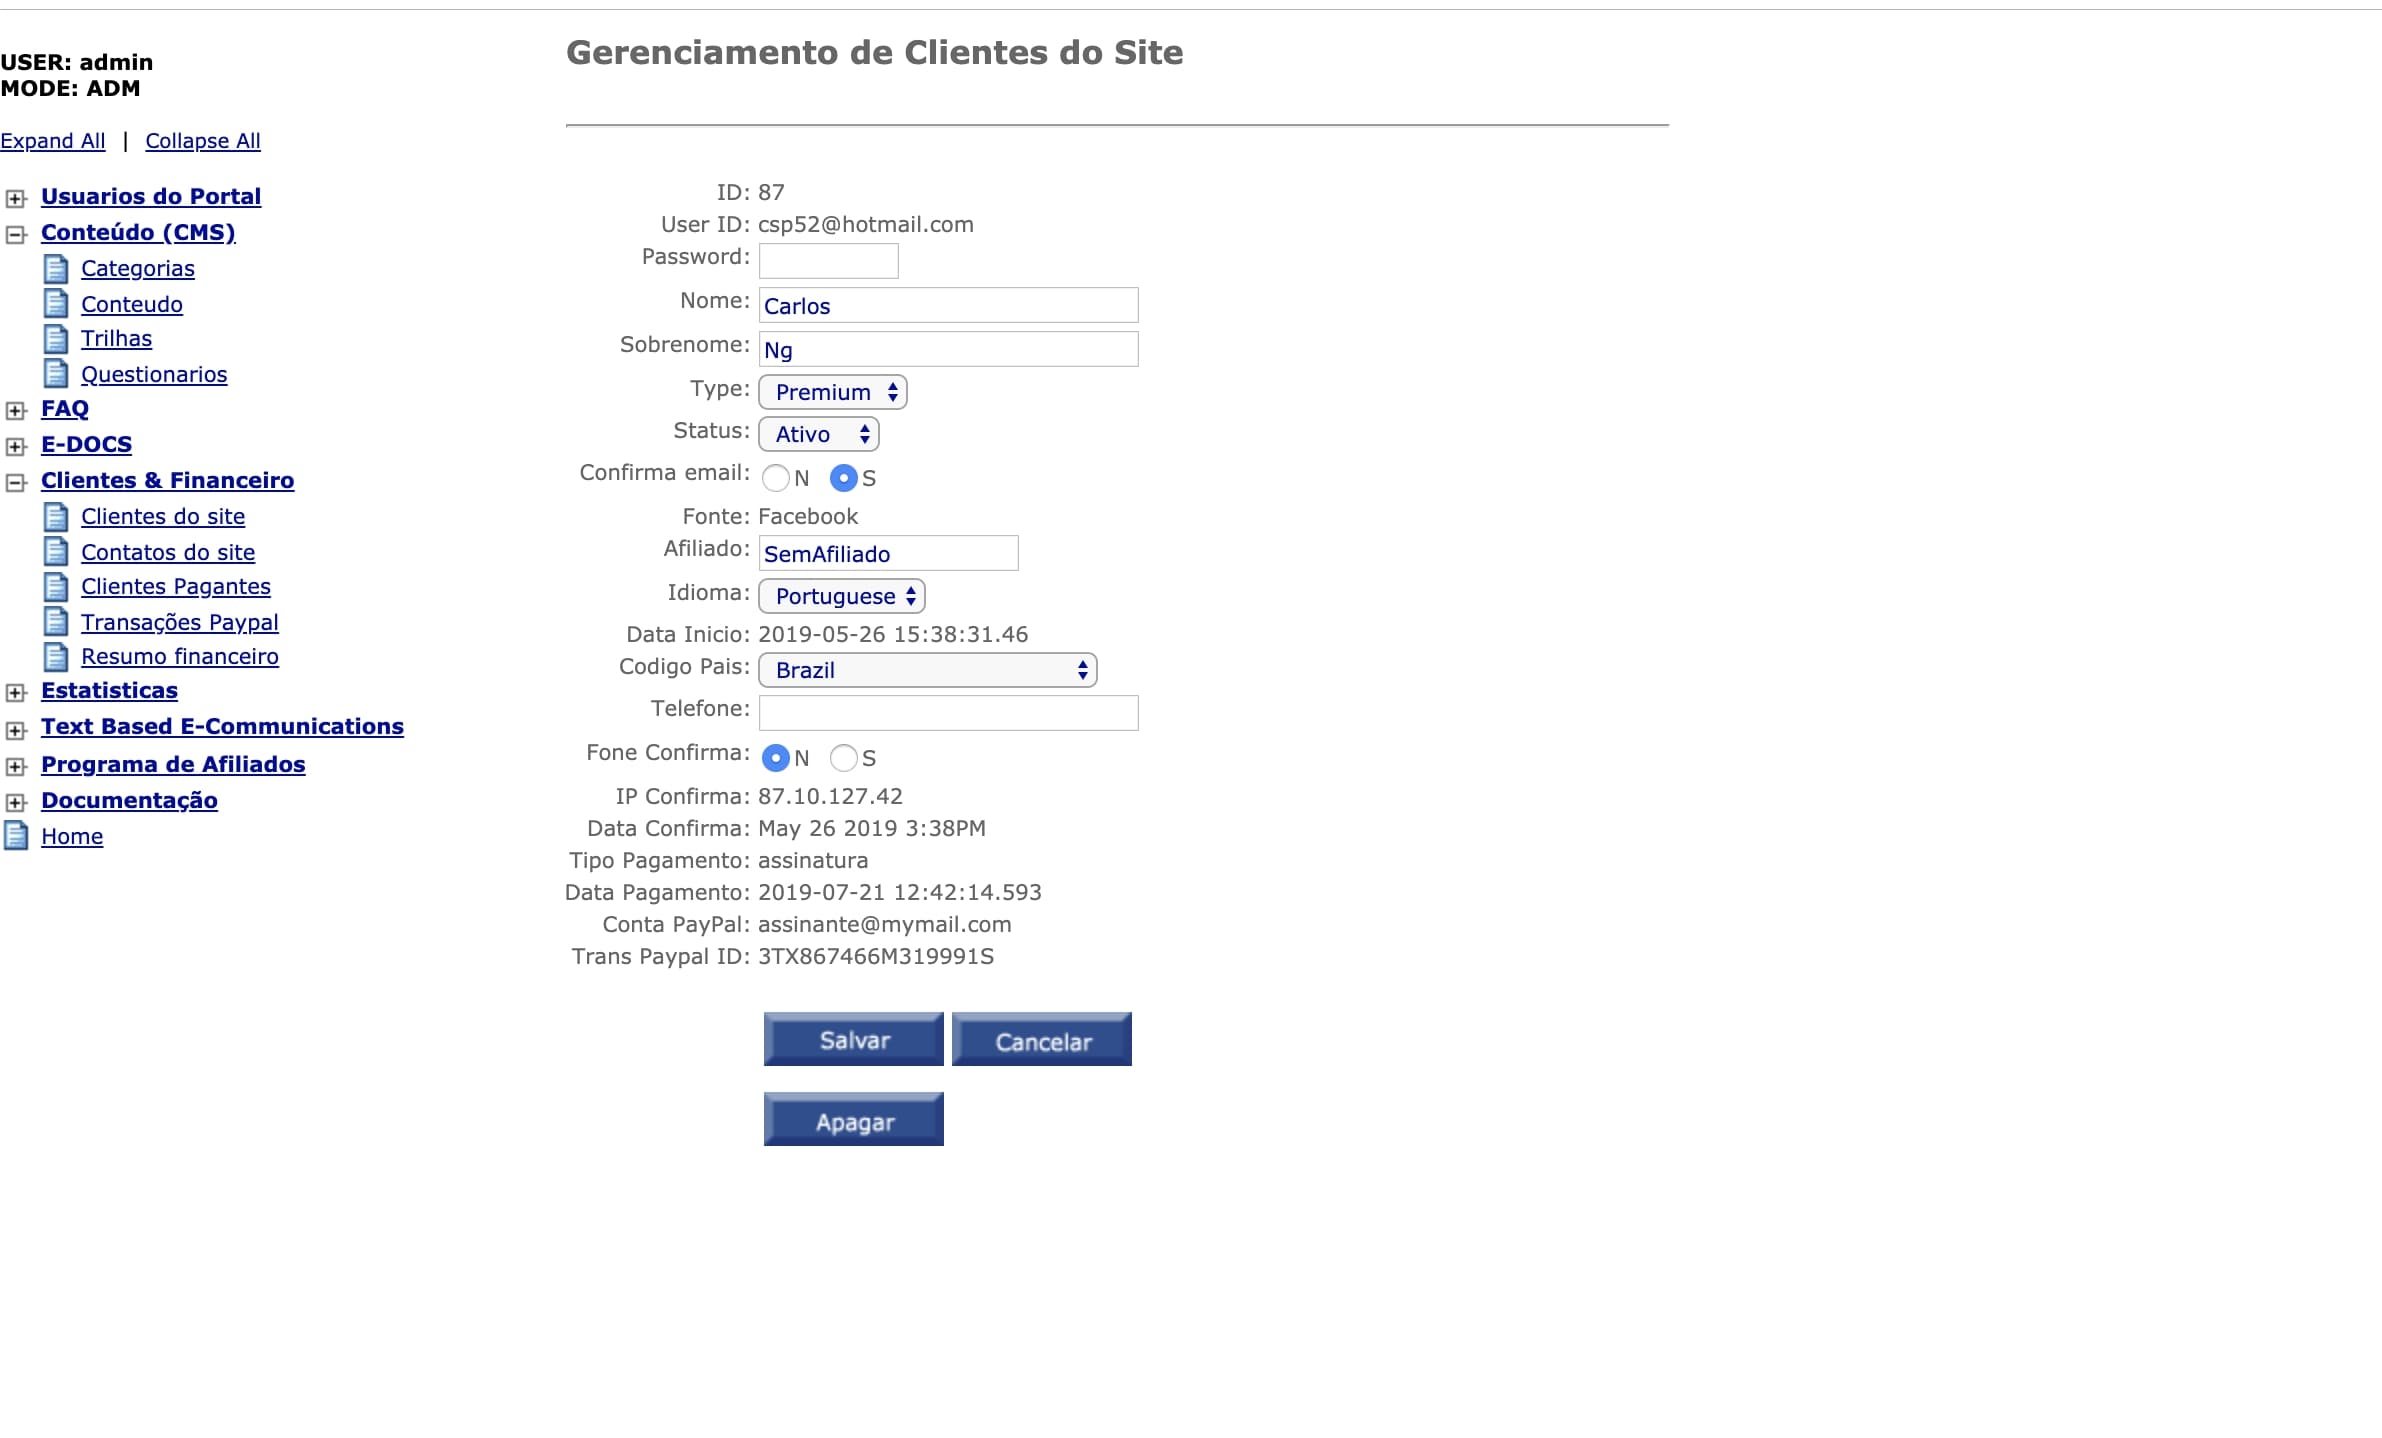The image size is (2382, 1438).
Task: Click the Apagar button
Action: click(x=853, y=1120)
